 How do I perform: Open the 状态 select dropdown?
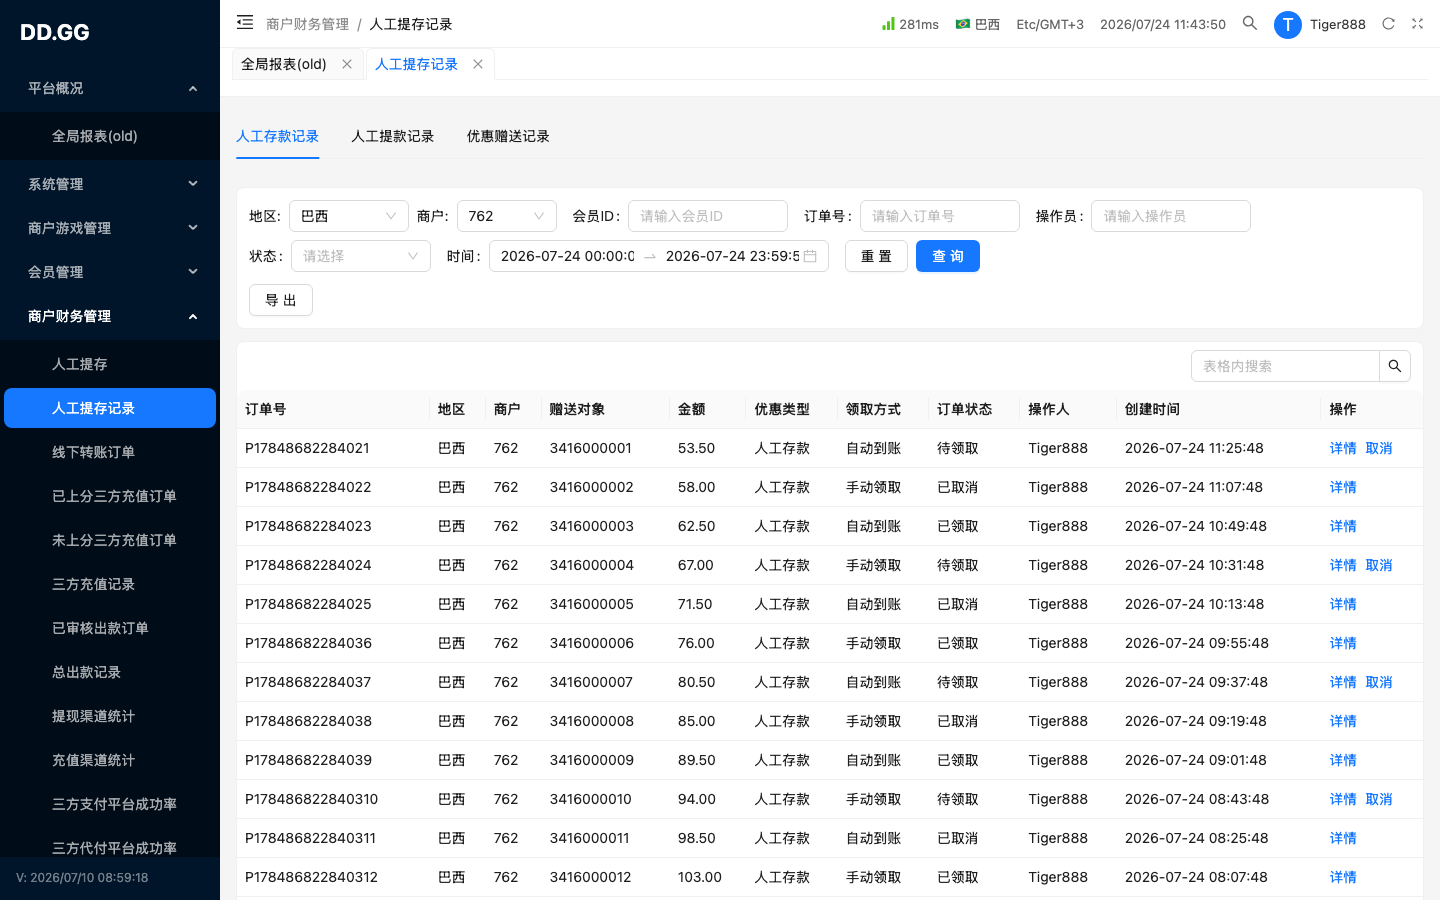[361, 256]
